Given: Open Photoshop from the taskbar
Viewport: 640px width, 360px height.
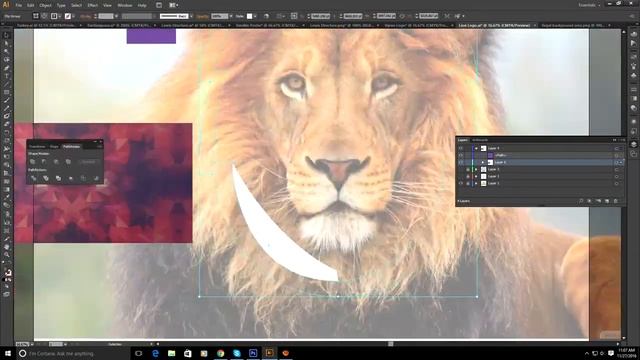Looking at the screenshot, I should coord(253,353).
